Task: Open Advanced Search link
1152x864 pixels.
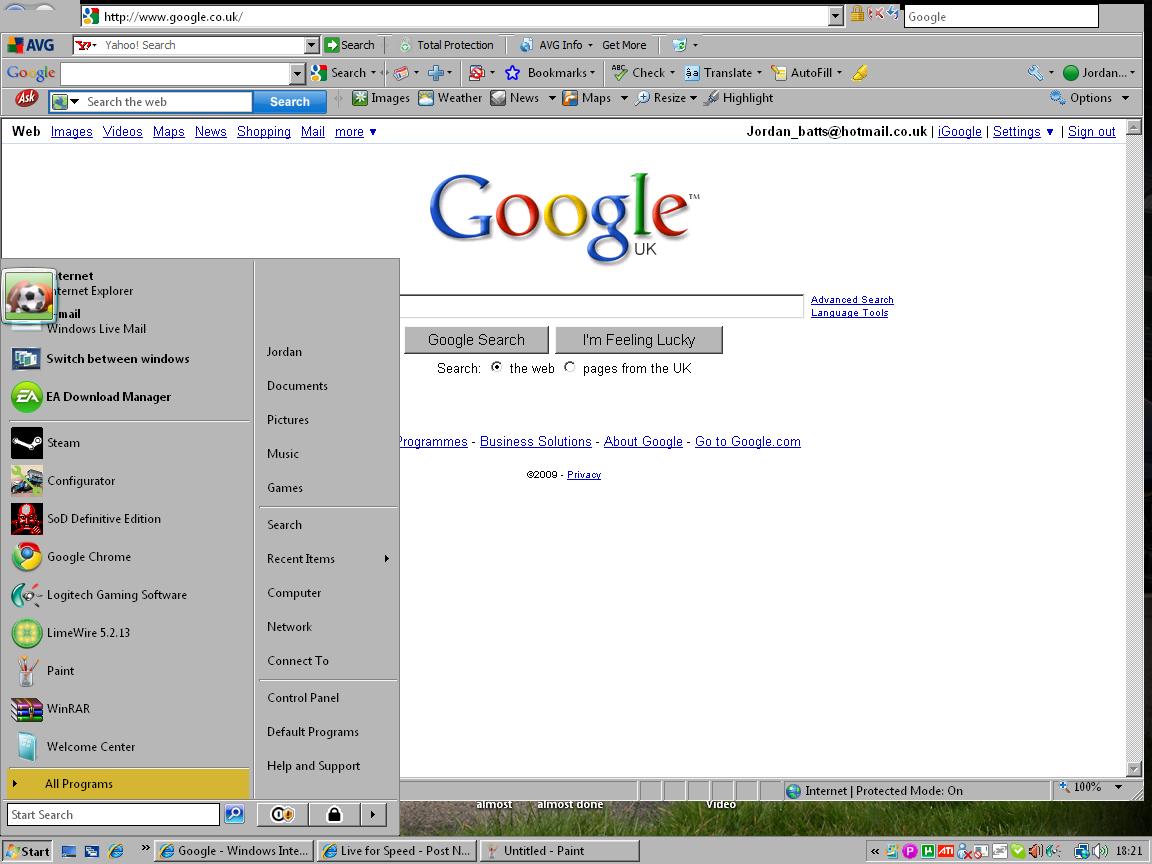Action: coord(852,300)
